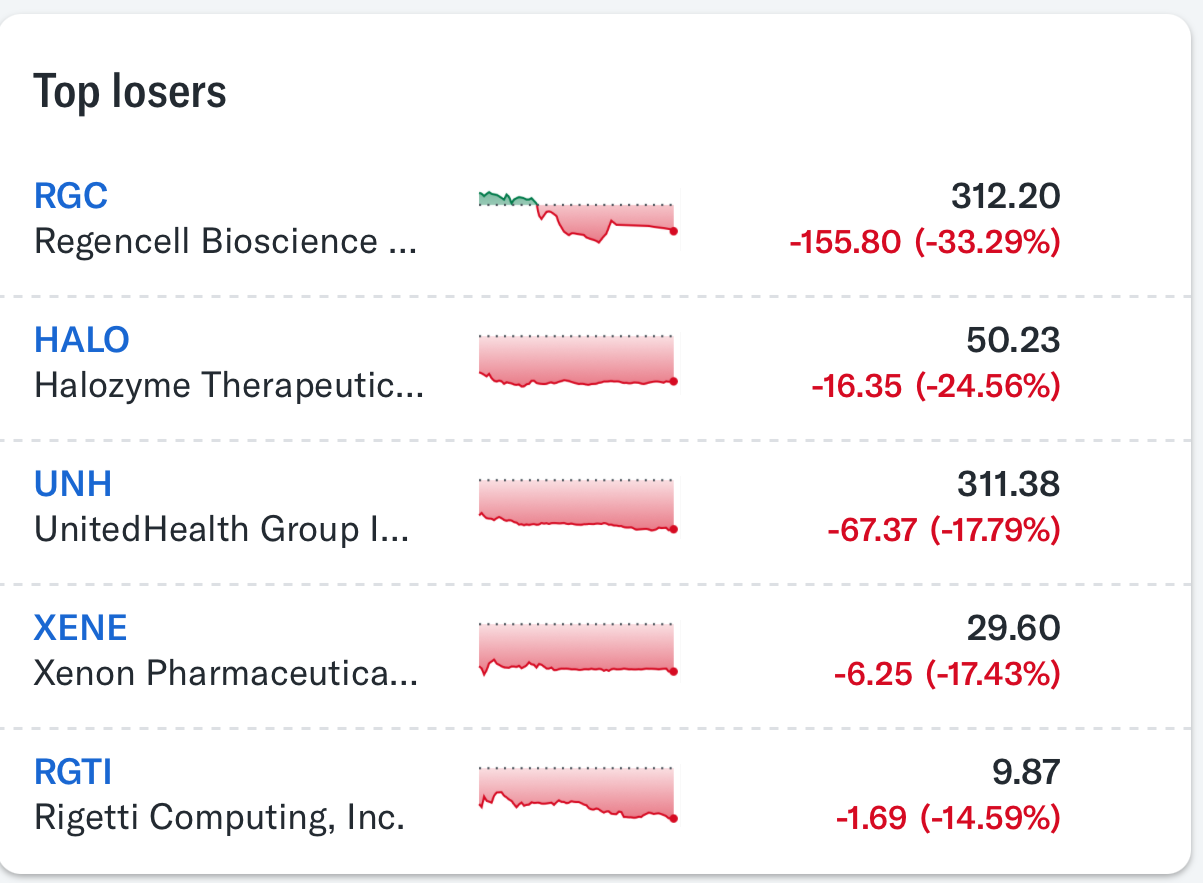The image size is (1203, 883).
Task: Select the UnitedHealth Group company name
Action: (222, 530)
